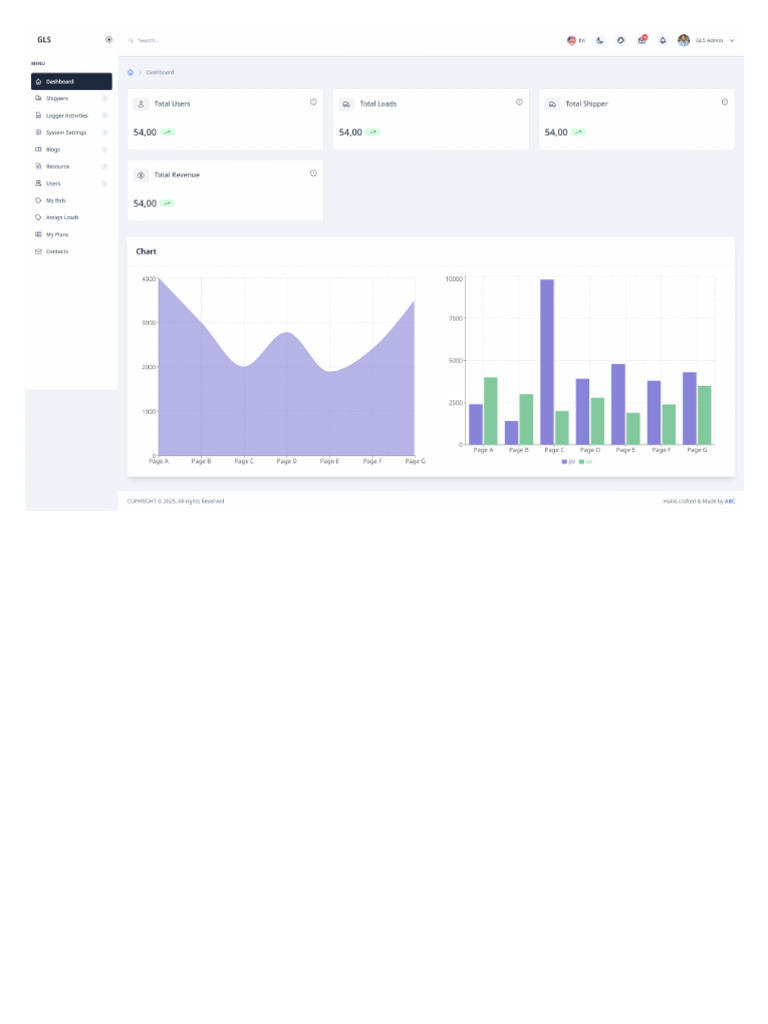Viewport: 768px width, 1024px height.
Task: Click the 54,00 value on Total Shipper card
Action: (x=556, y=132)
